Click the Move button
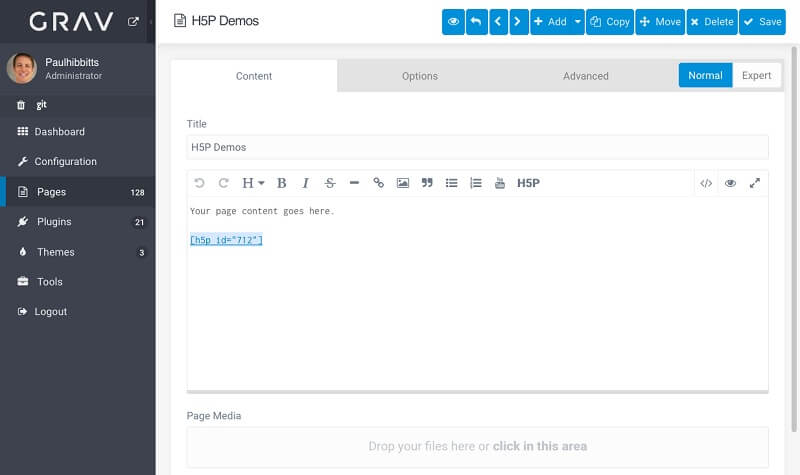The width and height of the screenshot is (800, 475). coord(660,22)
